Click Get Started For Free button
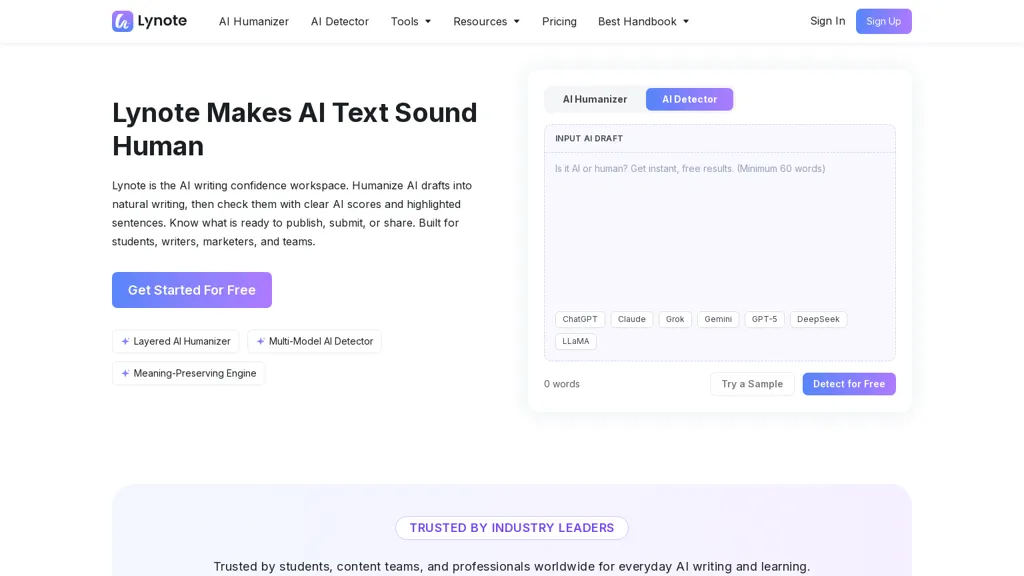The image size is (1024, 576). coord(191,290)
